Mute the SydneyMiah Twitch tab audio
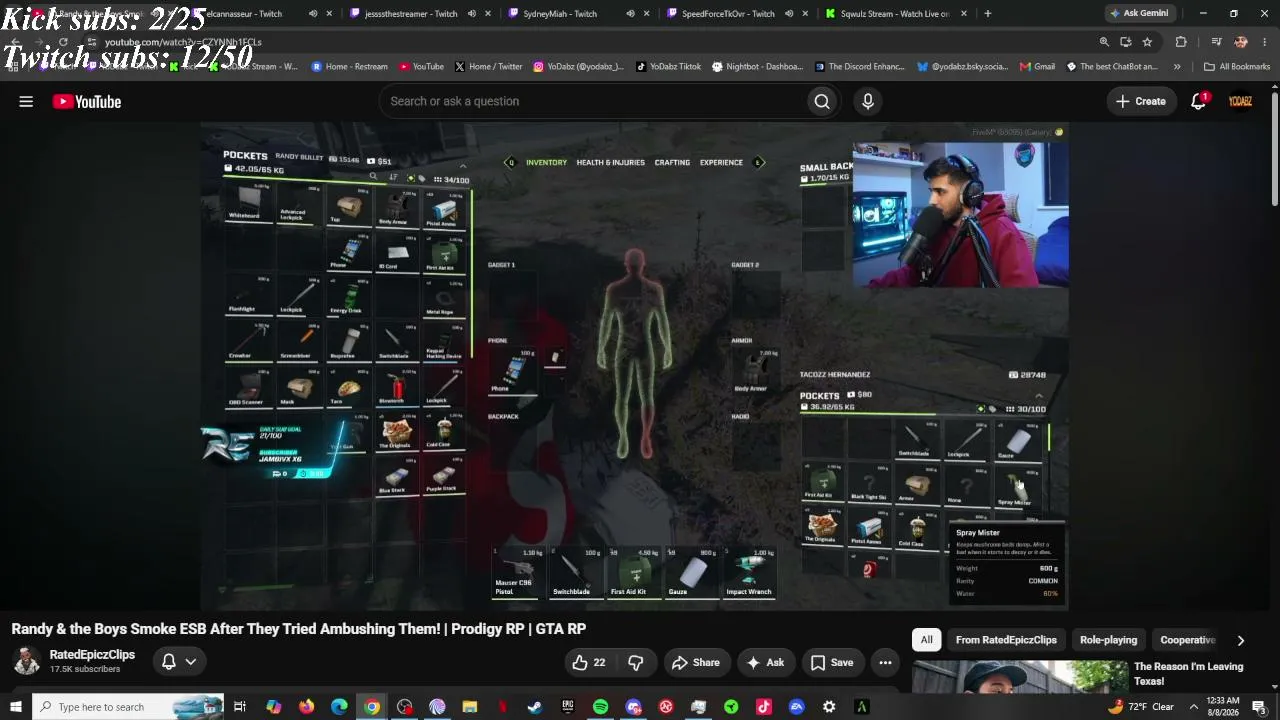 (x=630, y=14)
